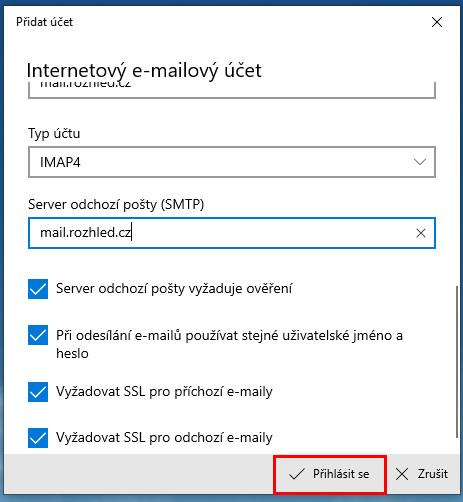
Task: Close the Přidat účet dialog window
Action: click(x=437, y=22)
